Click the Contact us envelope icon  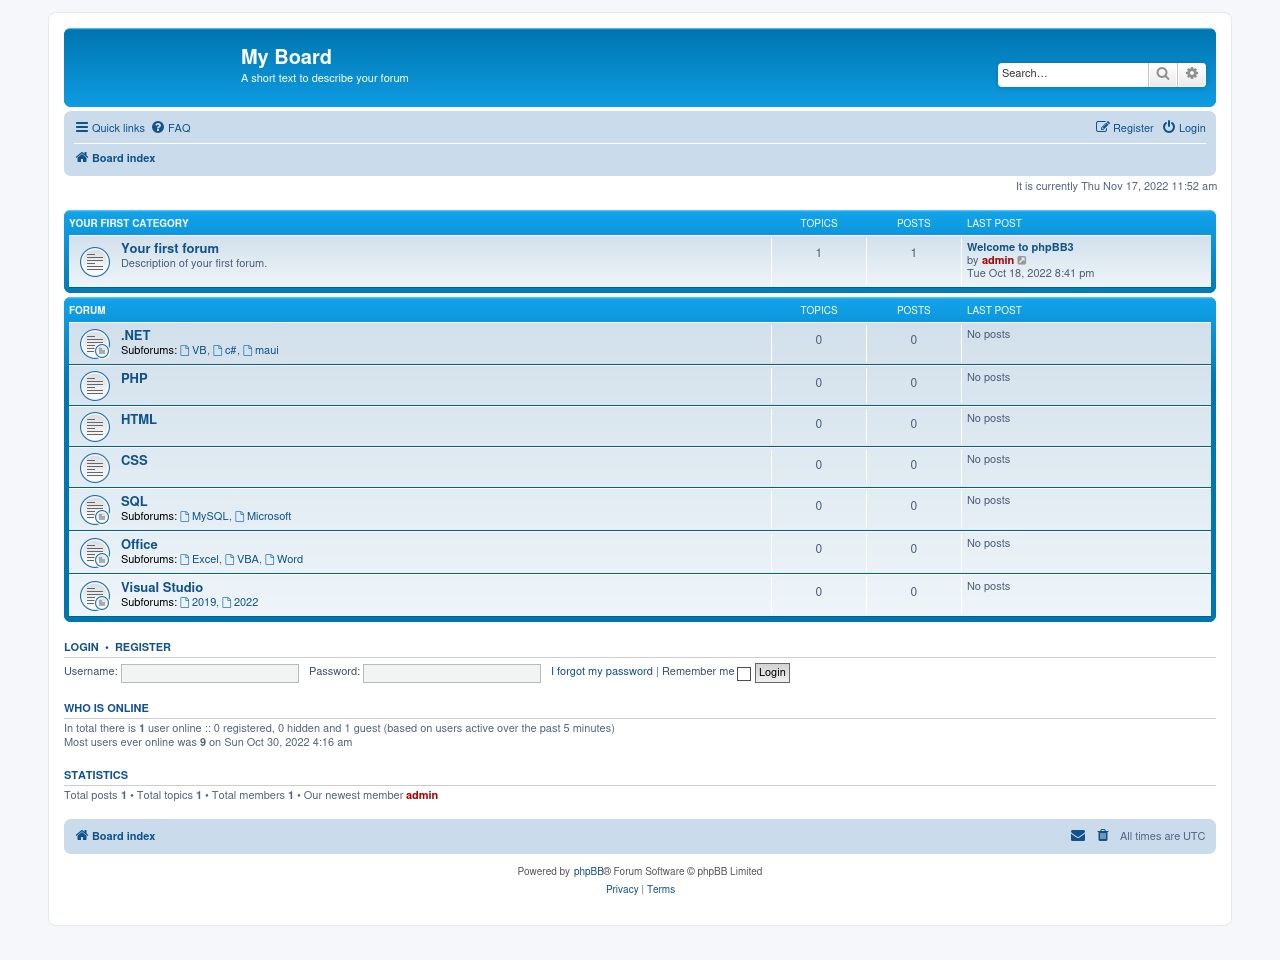point(1078,836)
